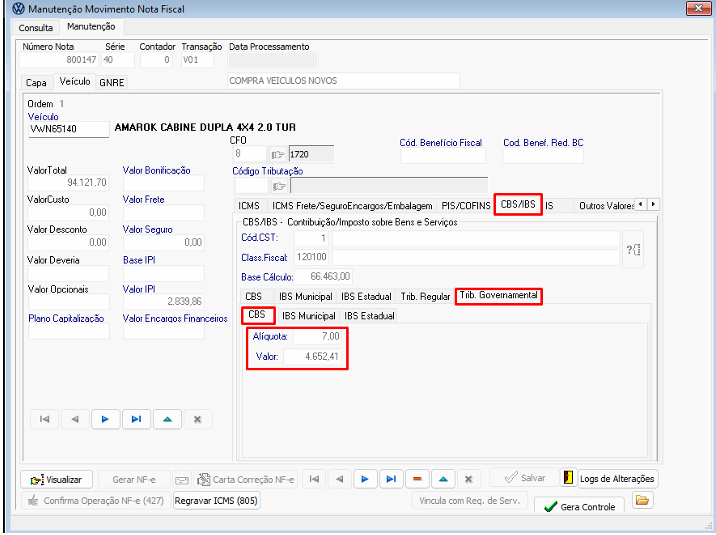Click the open folder icon beside Gera Controle
716x535 pixels.
[x=643, y=501]
